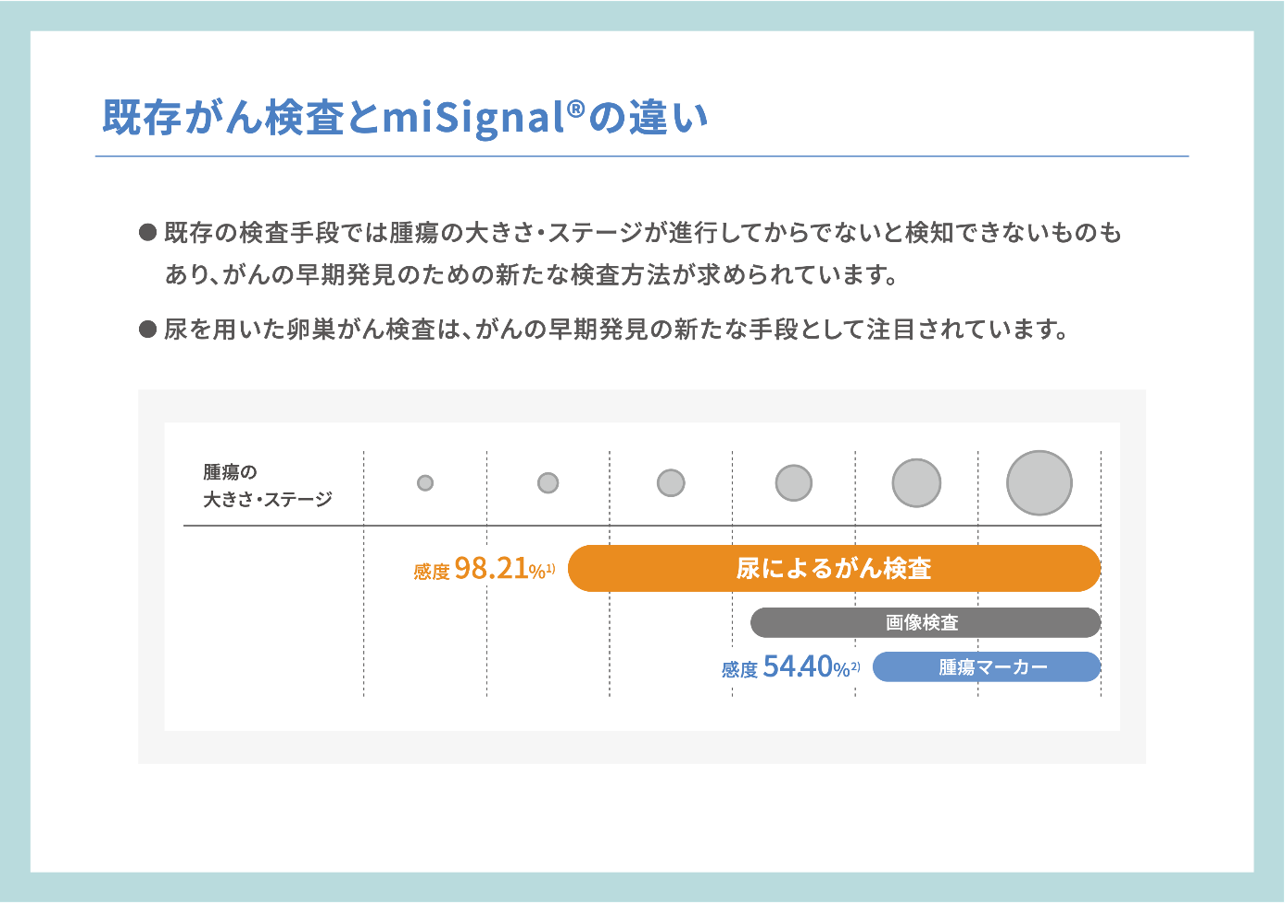Click the gray 画像検査 bar
Viewport: 1285px width, 903px height.
(925, 623)
